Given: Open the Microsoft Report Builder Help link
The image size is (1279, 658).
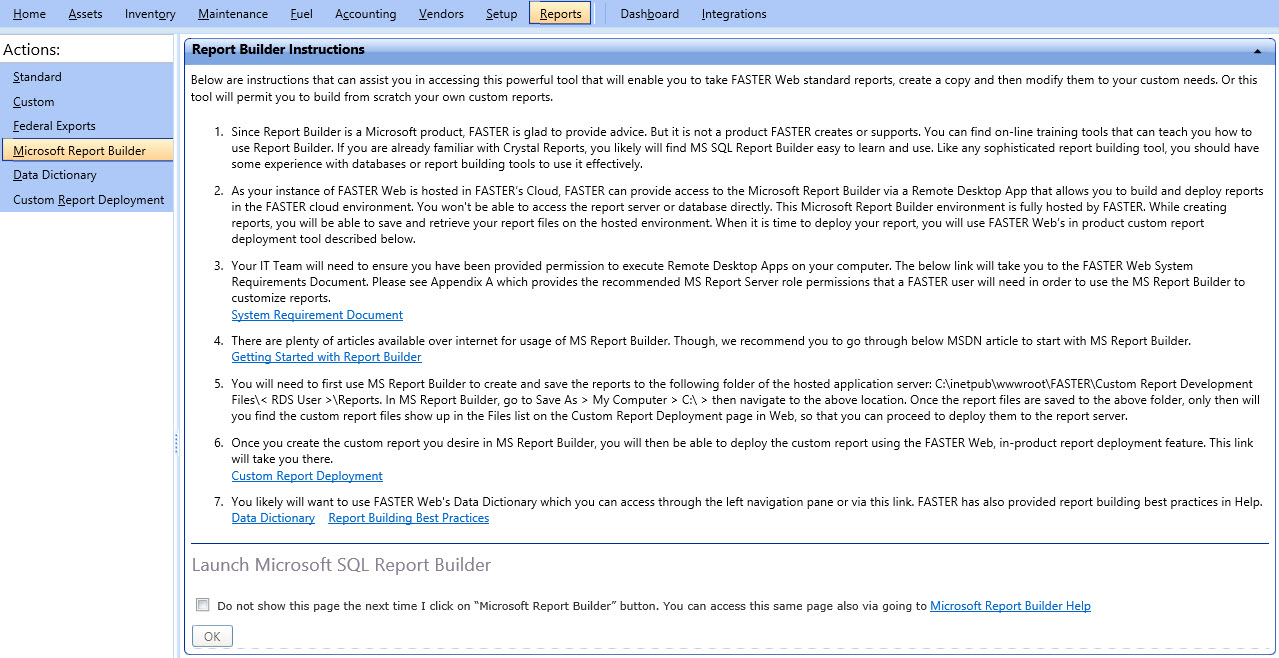Looking at the screenshot, I should tap(1010, 606).
